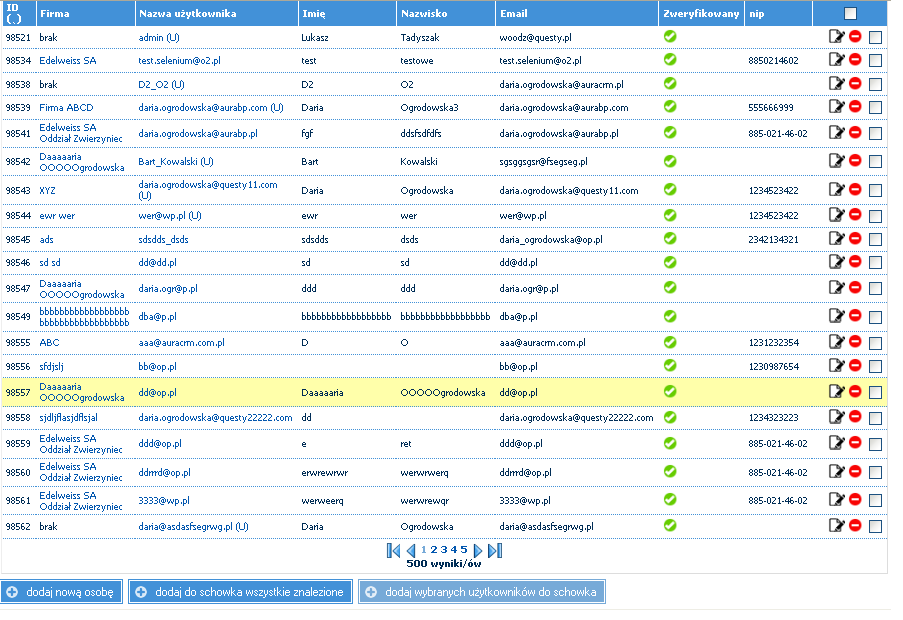Click 'dodaj nową osobę' button
Viewport: 903px width, 620px height.
tap(62, 592)
